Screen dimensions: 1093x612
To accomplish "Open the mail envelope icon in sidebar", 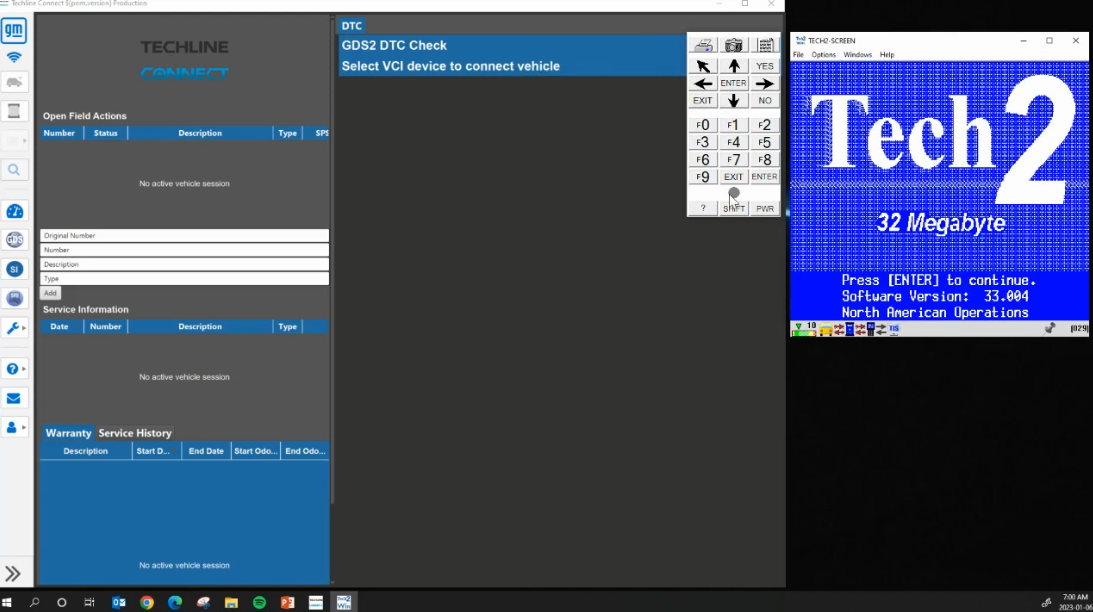I will pos(14,398).
